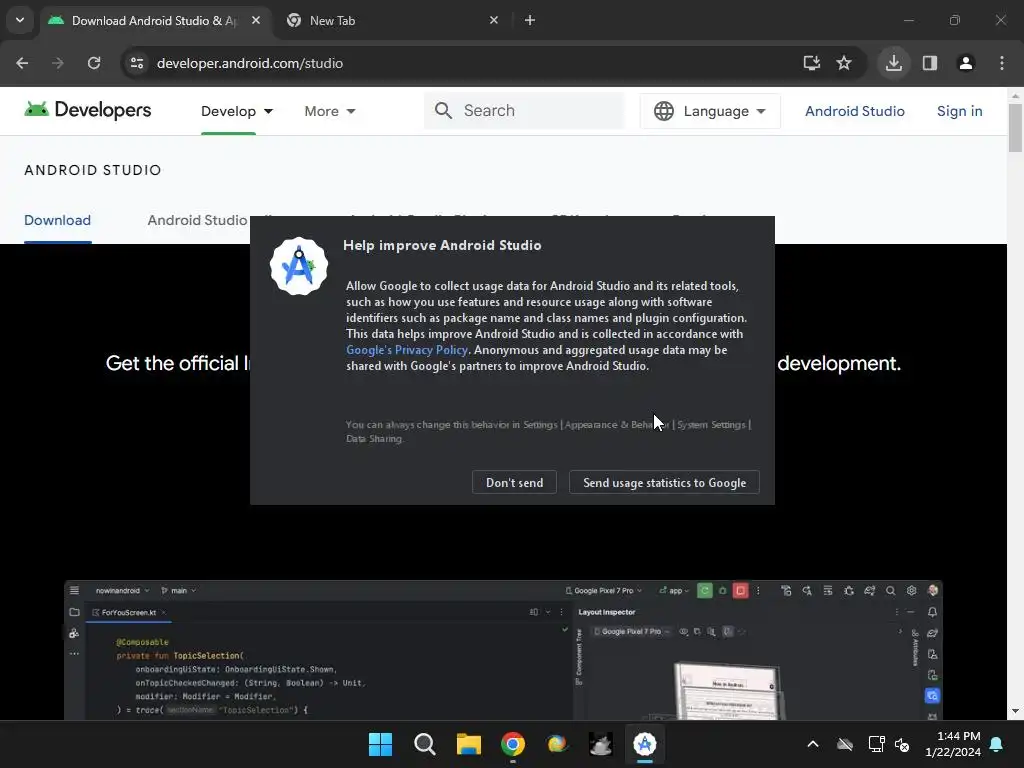This screenshot has width=1024, height=768.
Task: Click hamburger menu in IDE preview image
Action: [74, 590]
